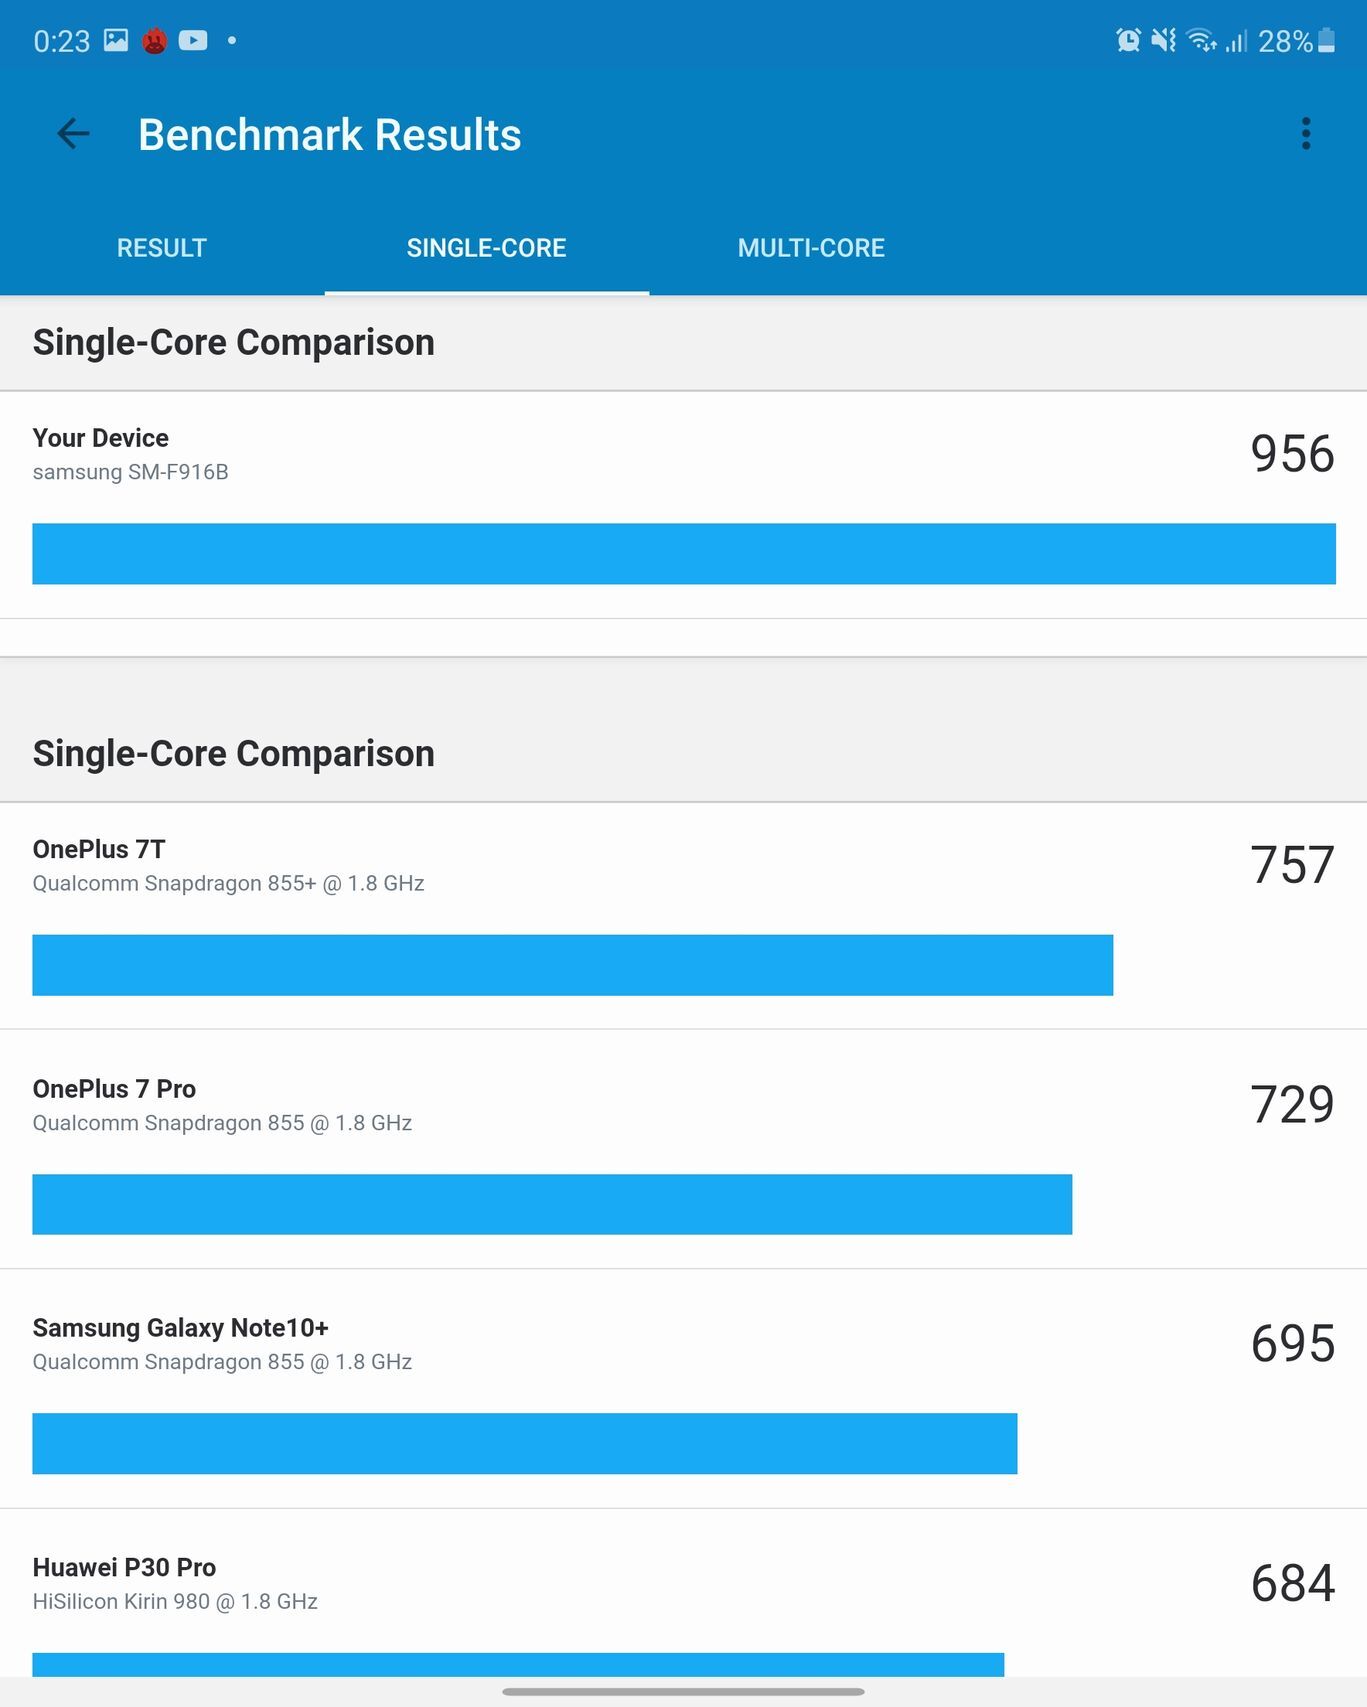Image resolution: width=1367 pixels, height=1707 pixels.
Task: Tap the gallery image notification icon
Action: click(x=116, y=40)
